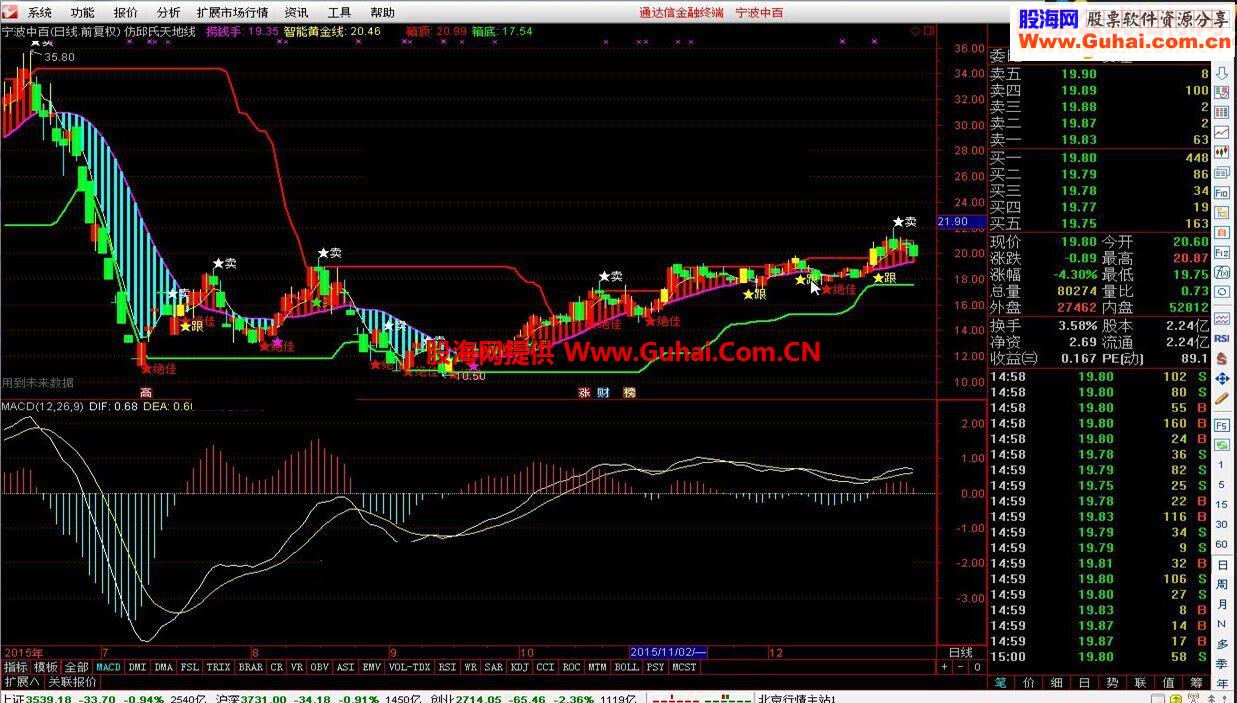Viewport: 1237px width, 703px height.
Task: Switch to quarterly (季) period
Action: [1222, 664]
